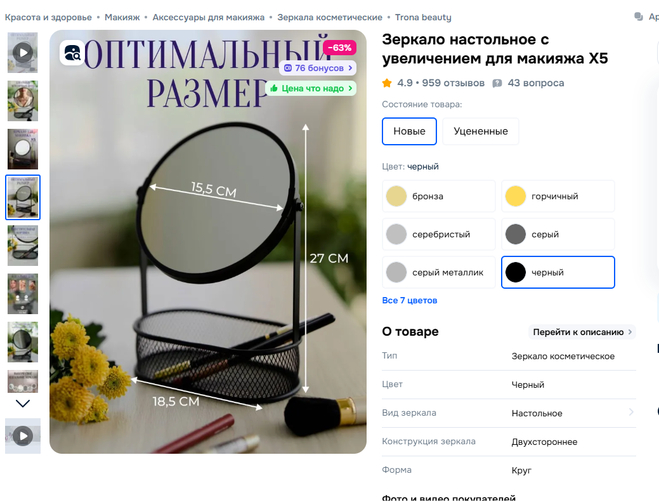Open the 959 отзывов link
The height and width of the screenshot is (502, 659).
453,83
